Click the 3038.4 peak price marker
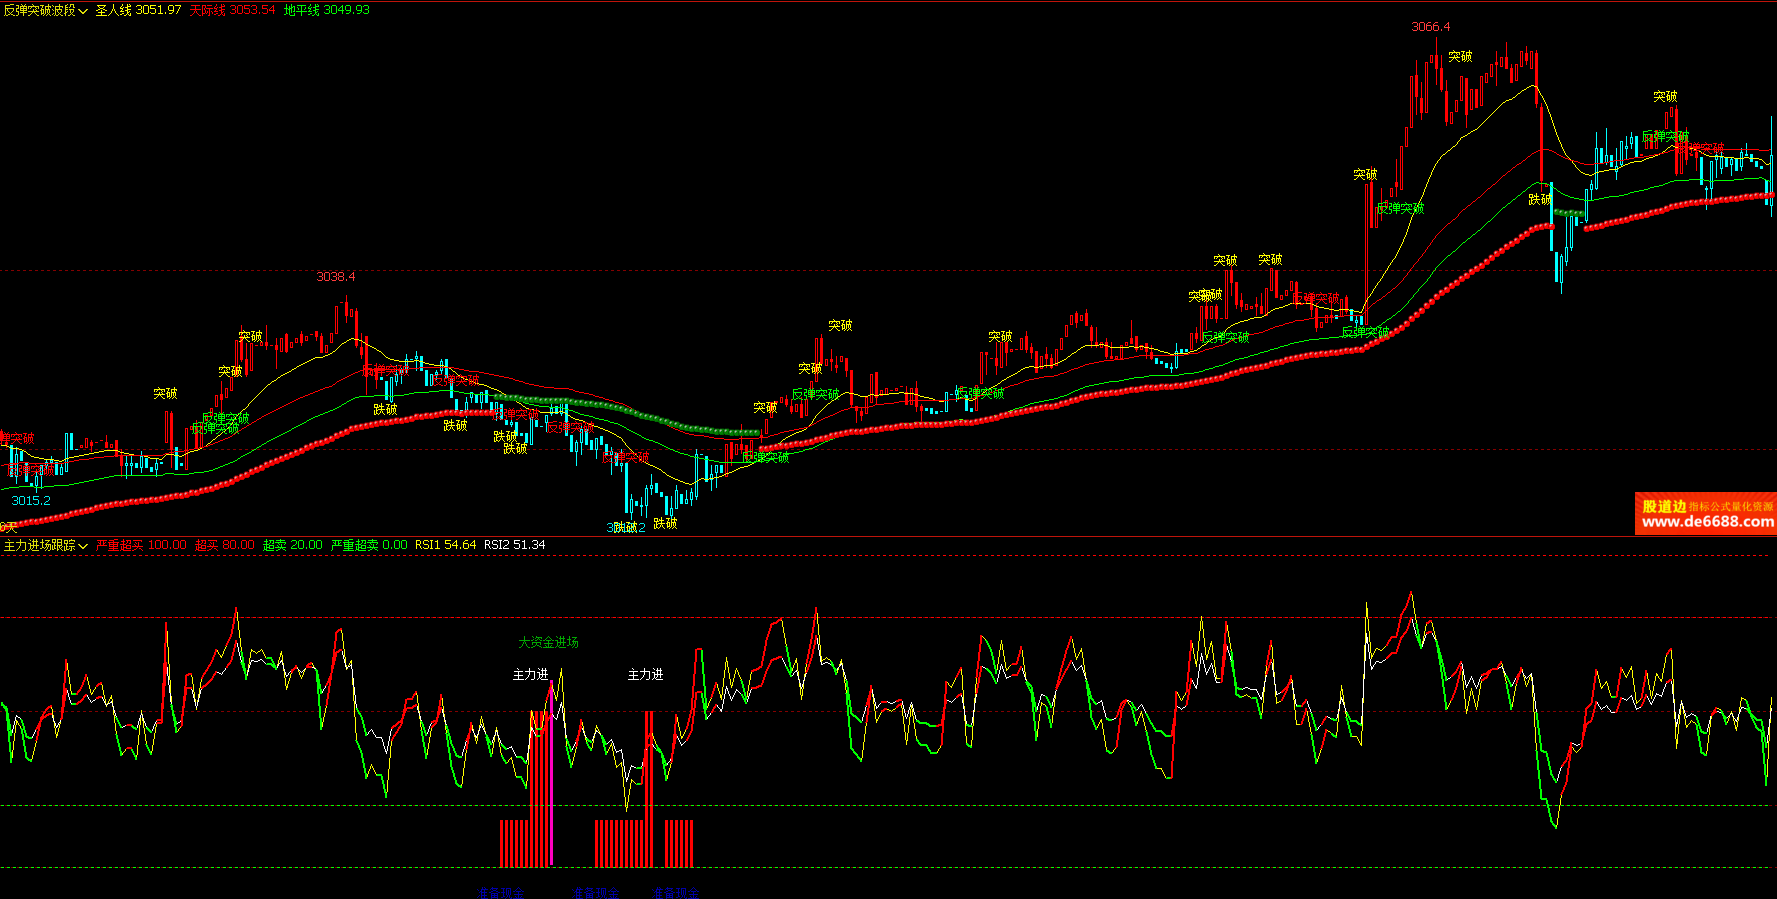Image resolution: width=1777 pixels, height=899 pixels. [335, 277]
